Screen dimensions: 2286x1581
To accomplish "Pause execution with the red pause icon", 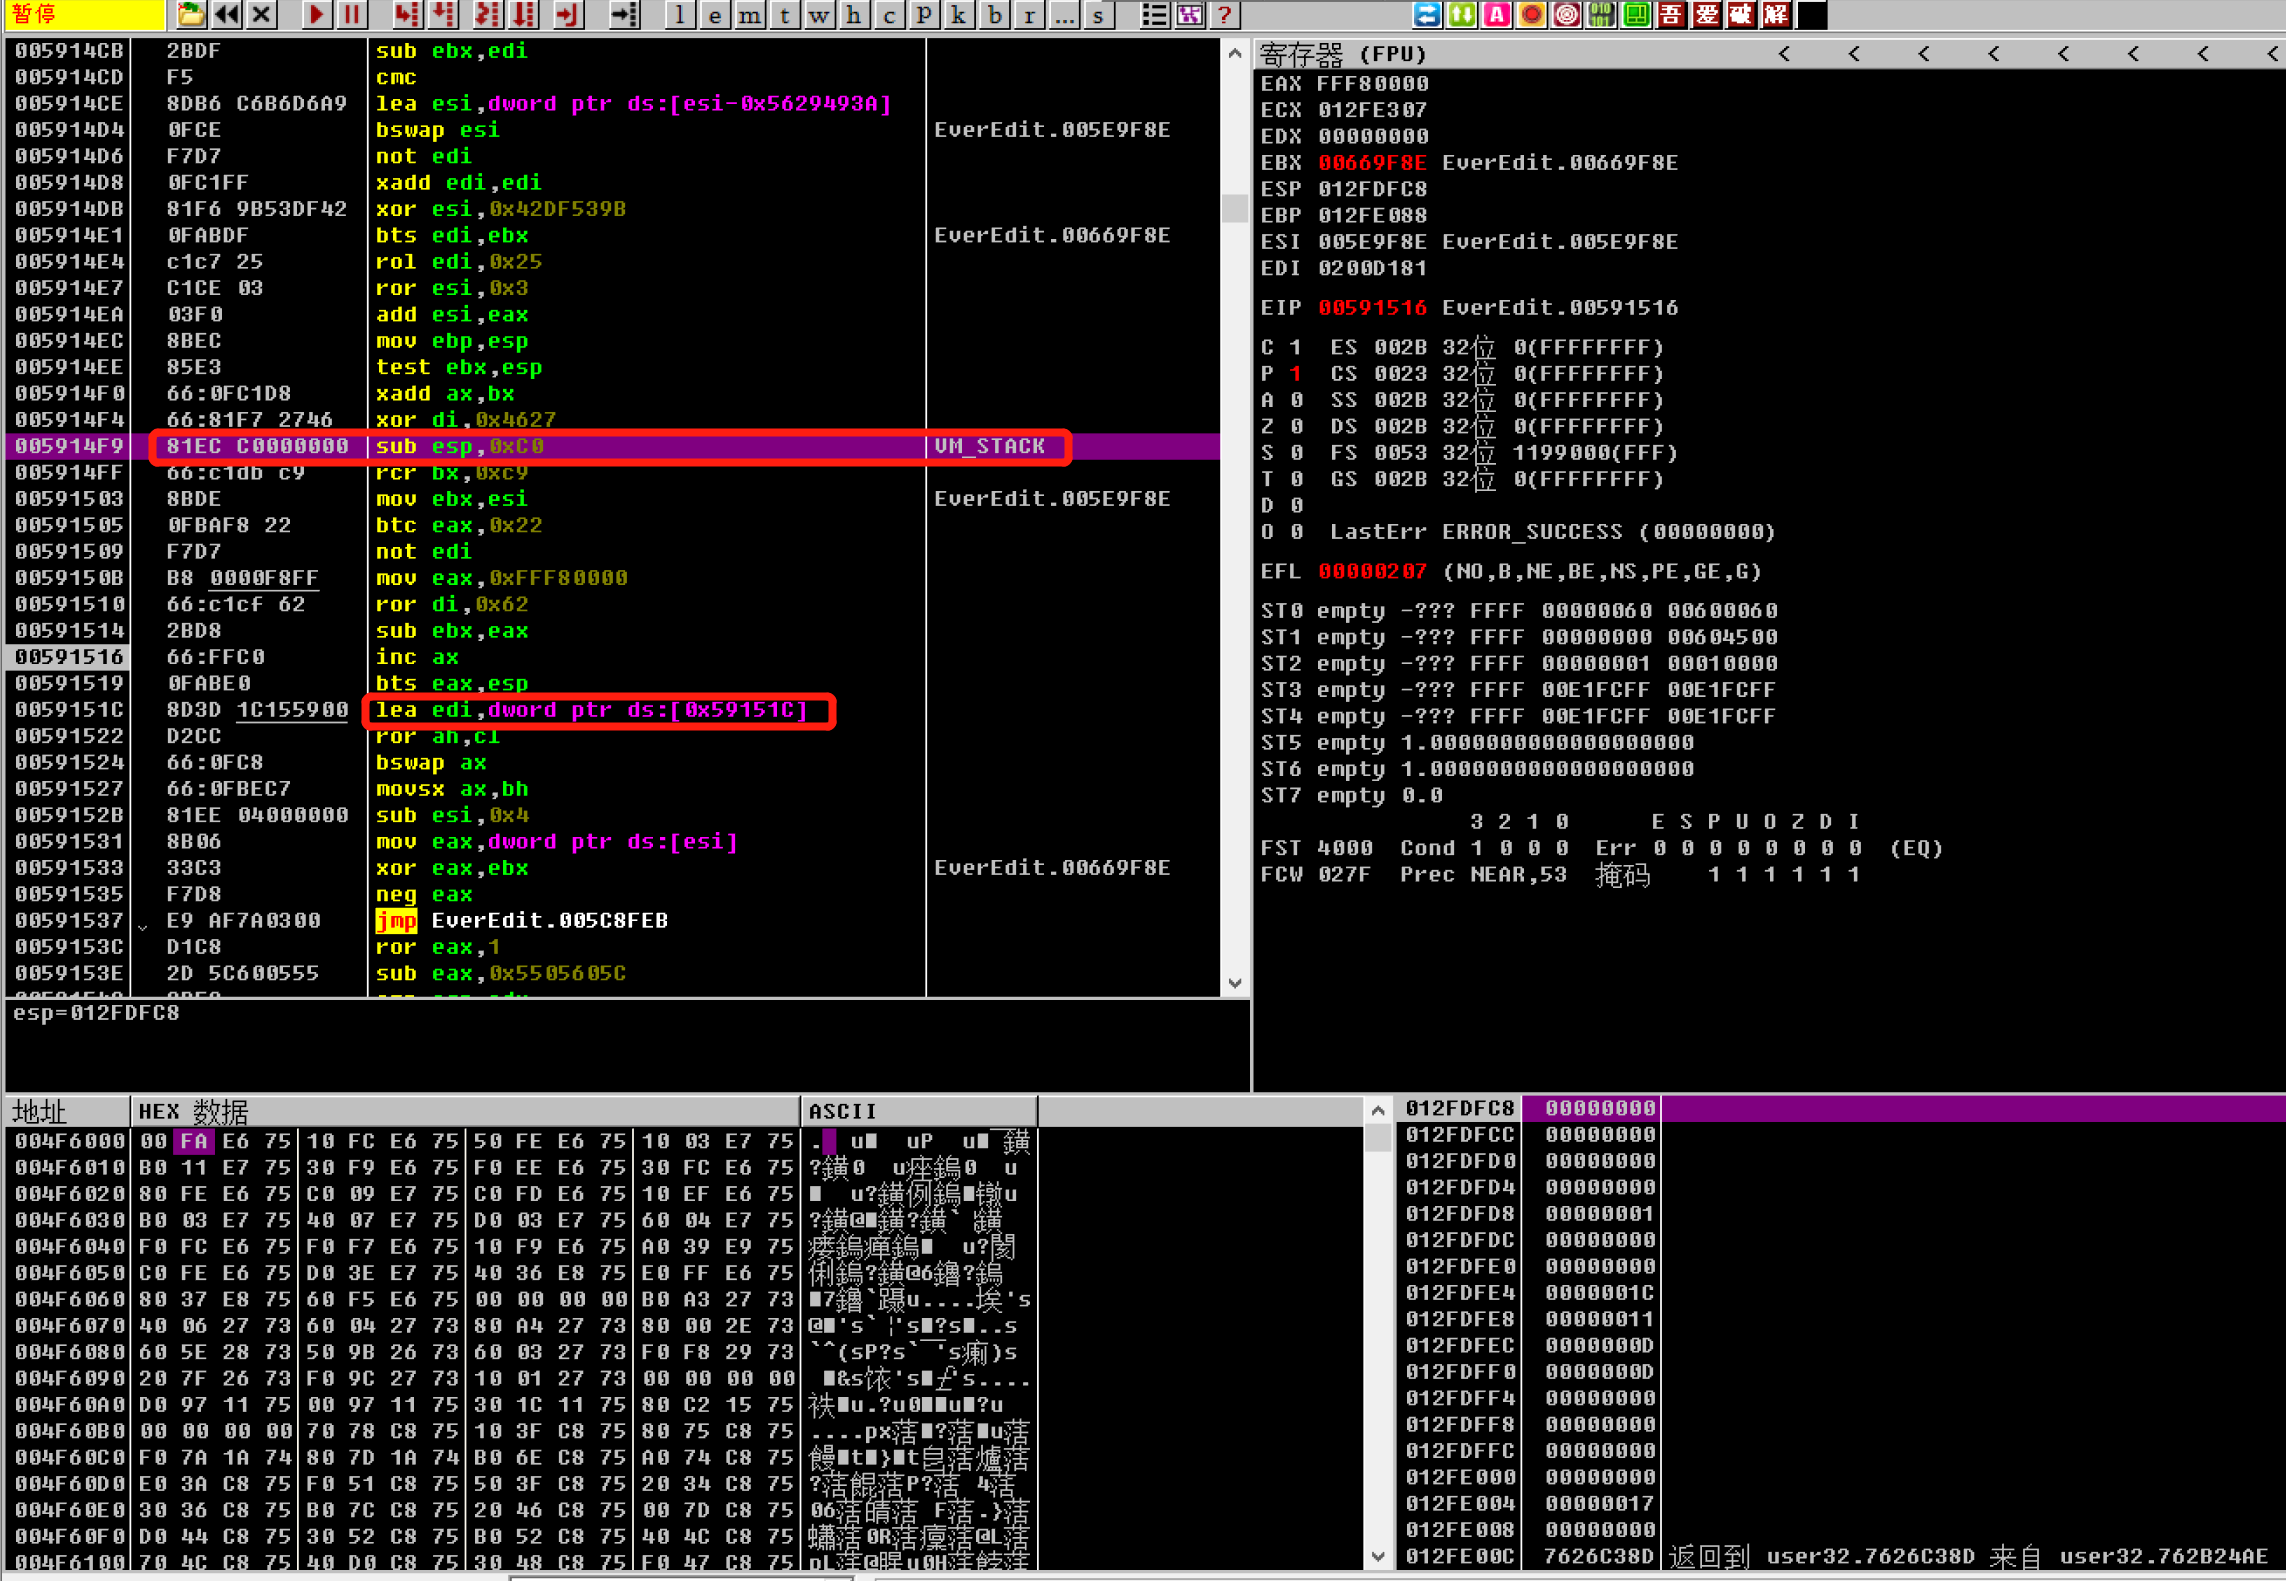I will pyautogui.click(x=352, y=14).
